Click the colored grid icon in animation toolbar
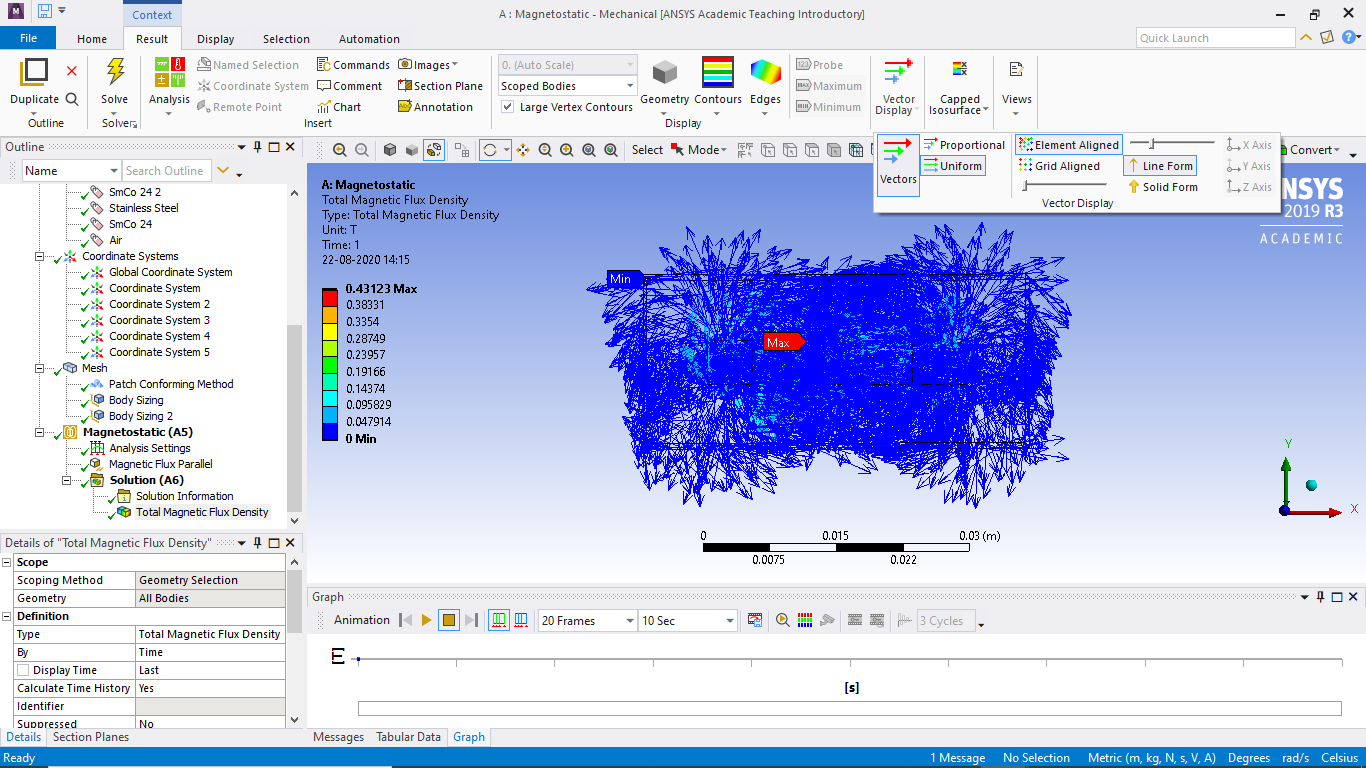The image size is (1366, 768). pyautogui.click(x=805, y=621)
